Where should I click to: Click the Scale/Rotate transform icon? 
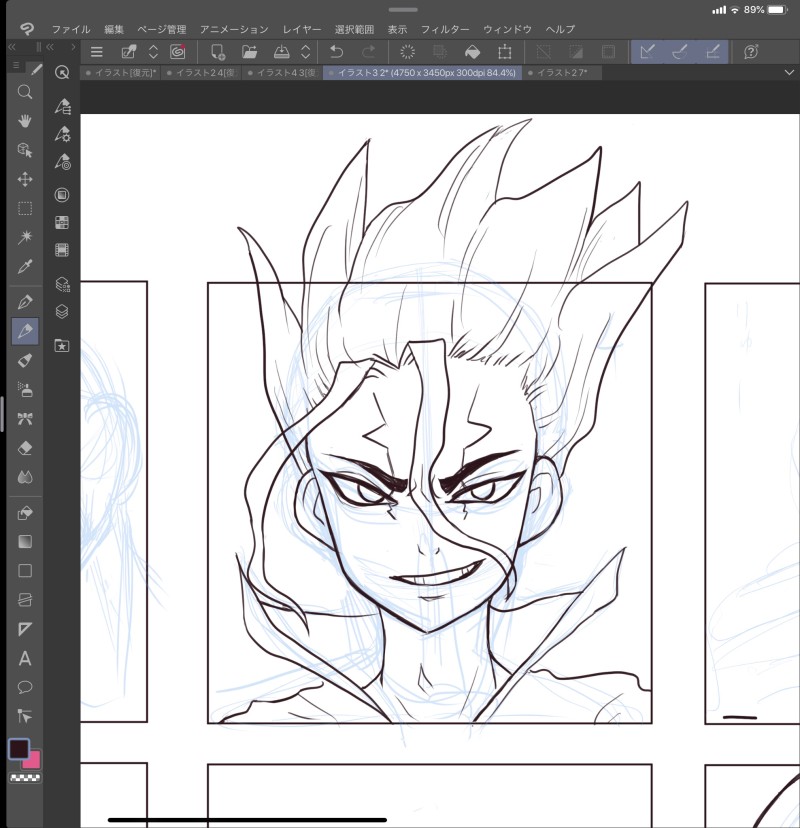[504, 52]
